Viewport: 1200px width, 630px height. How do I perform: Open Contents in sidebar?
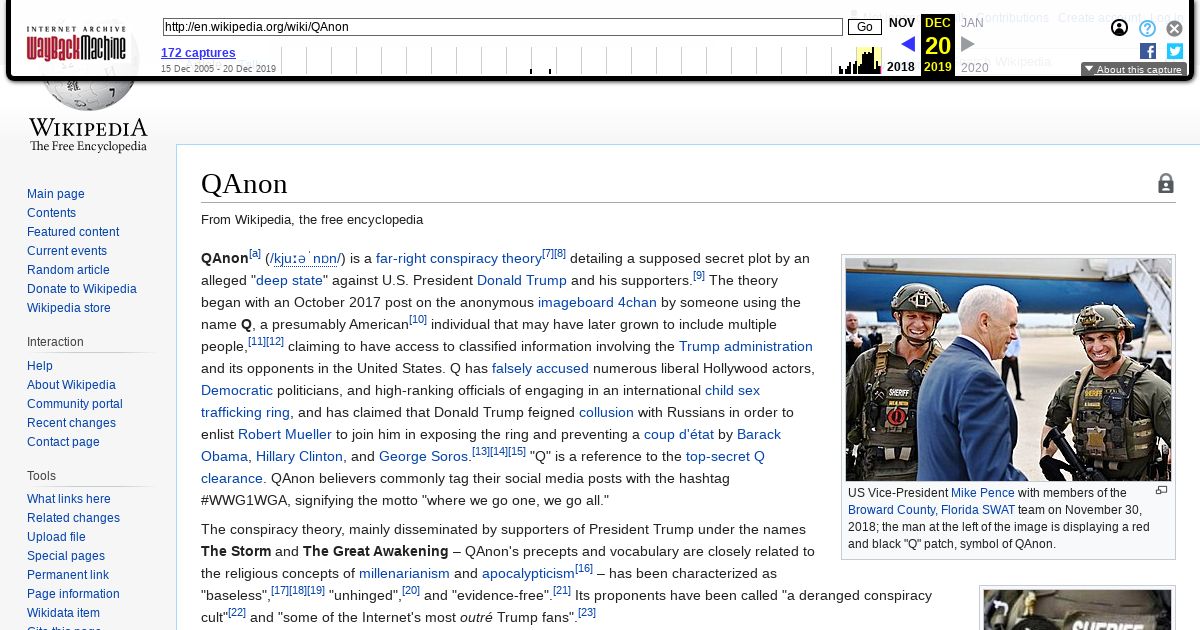point(51,213)
